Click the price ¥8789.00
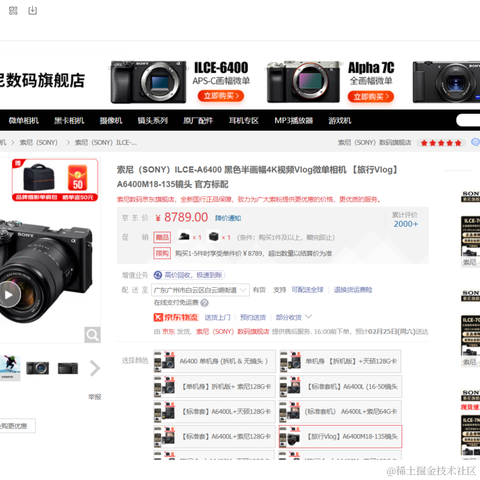 182,217
